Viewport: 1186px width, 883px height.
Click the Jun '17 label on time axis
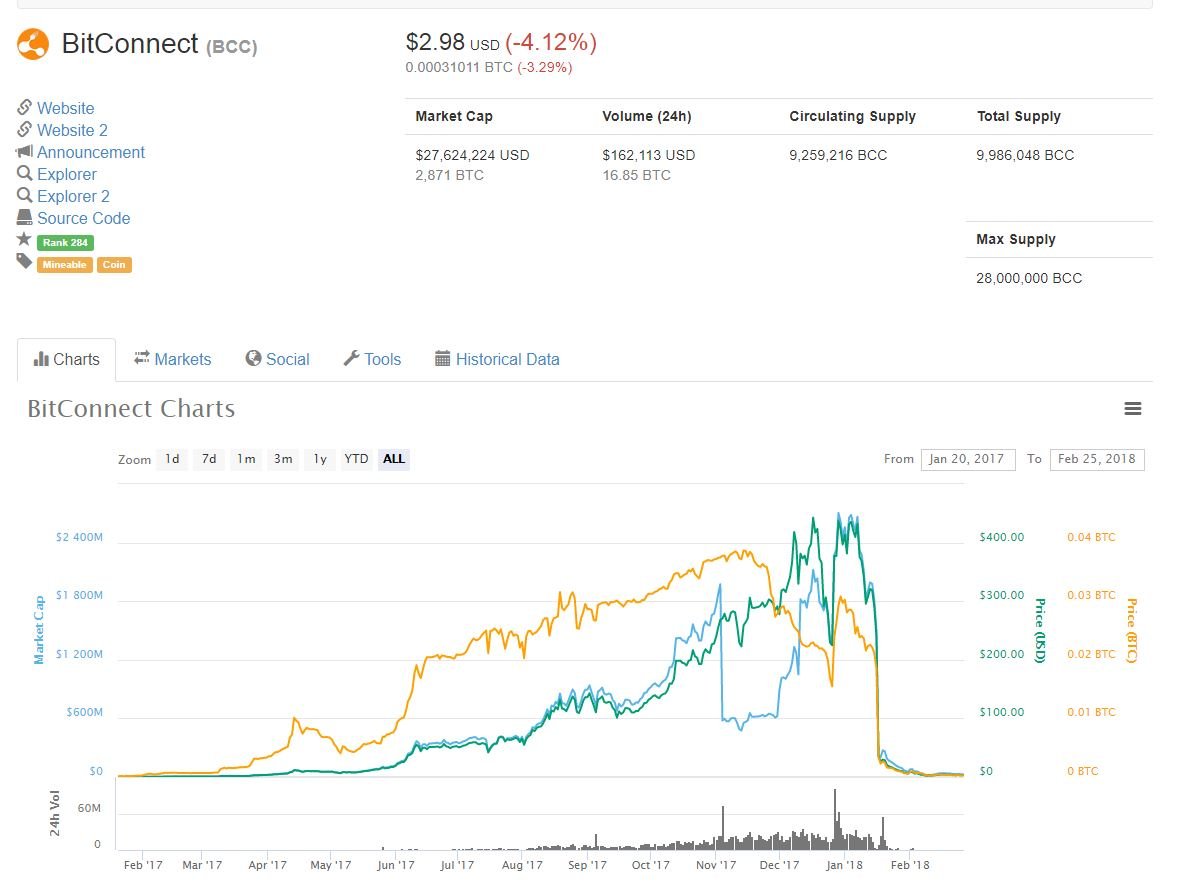(396, 865)
